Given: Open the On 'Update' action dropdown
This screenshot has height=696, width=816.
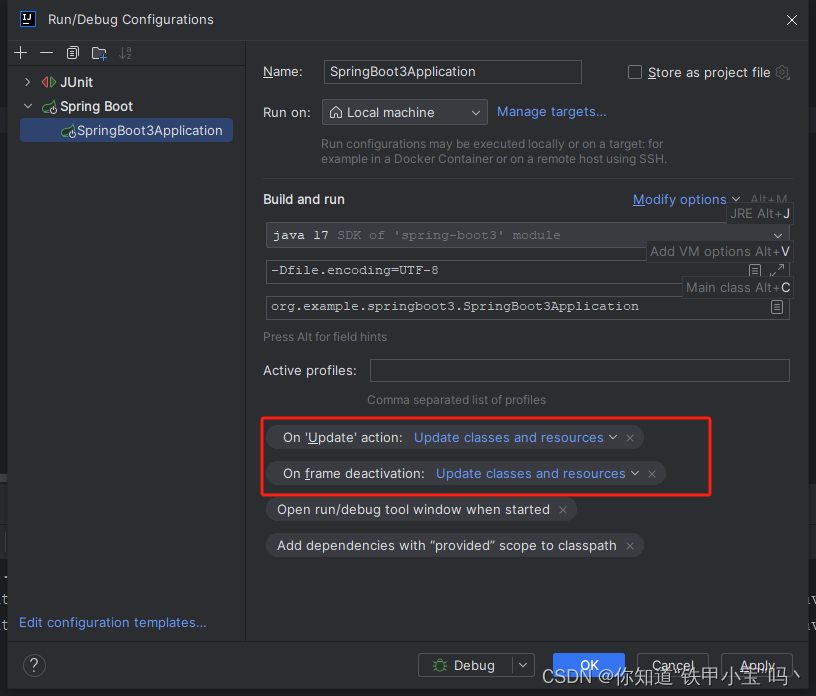Looking at the screenshot, I should pos(515,437).
